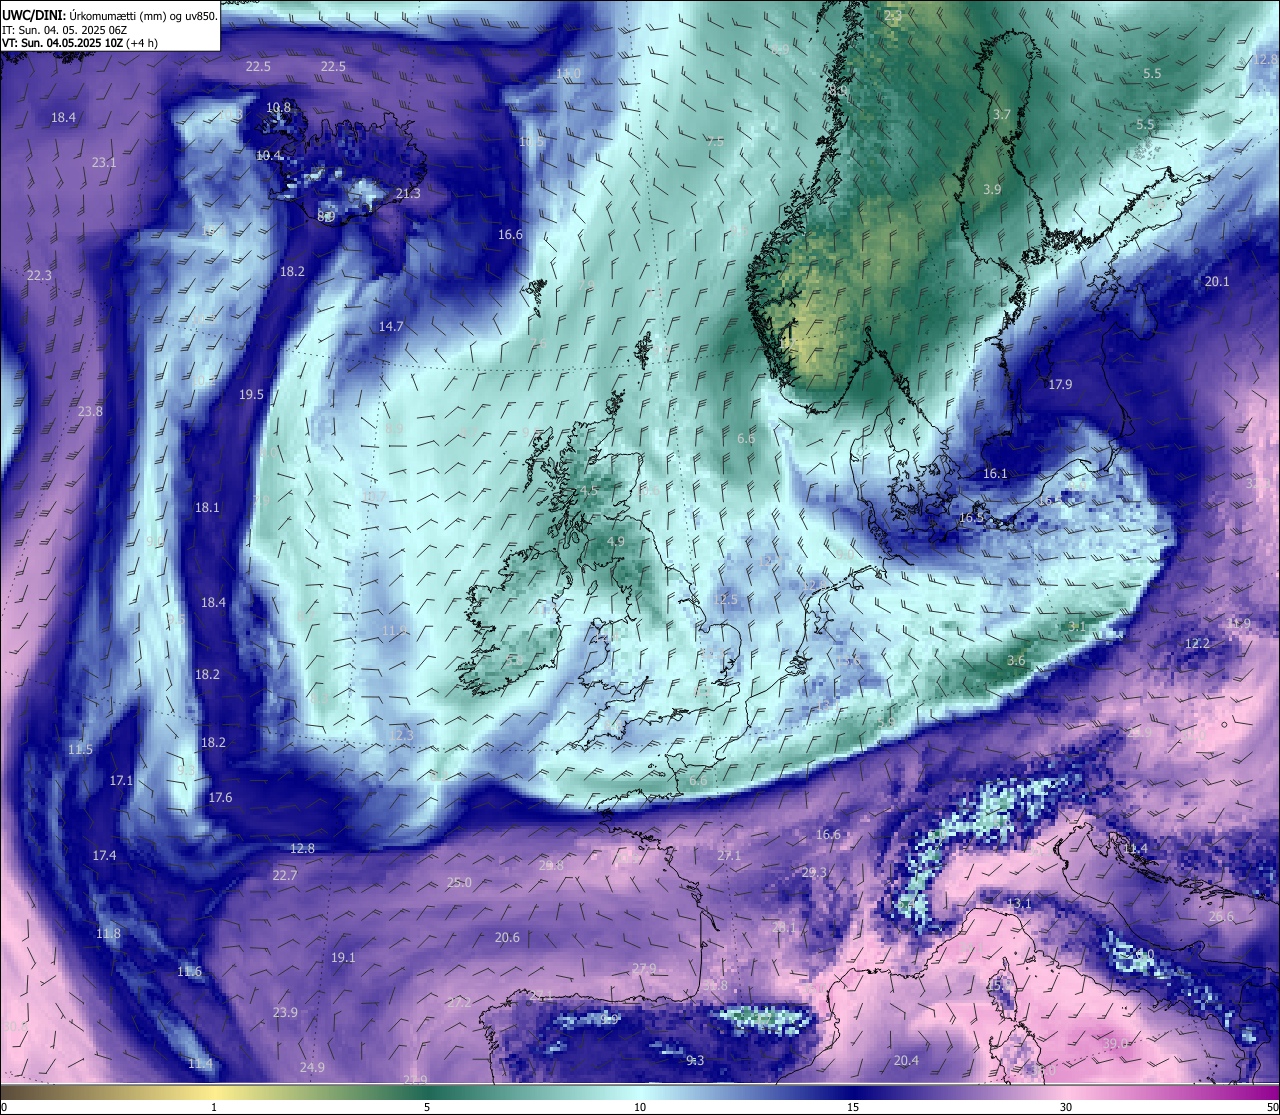Select the 20.1 map value
1280x1115 pixels.
tap(1217, 281)
